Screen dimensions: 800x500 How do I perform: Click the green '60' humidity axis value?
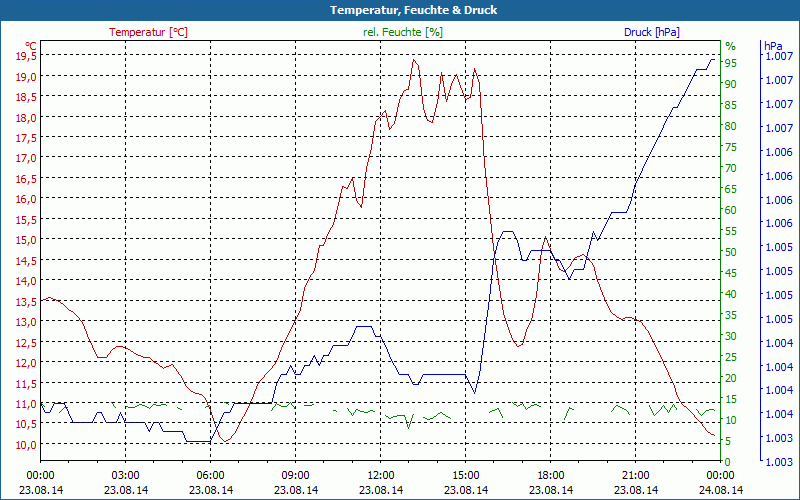(x=731, y=210)
